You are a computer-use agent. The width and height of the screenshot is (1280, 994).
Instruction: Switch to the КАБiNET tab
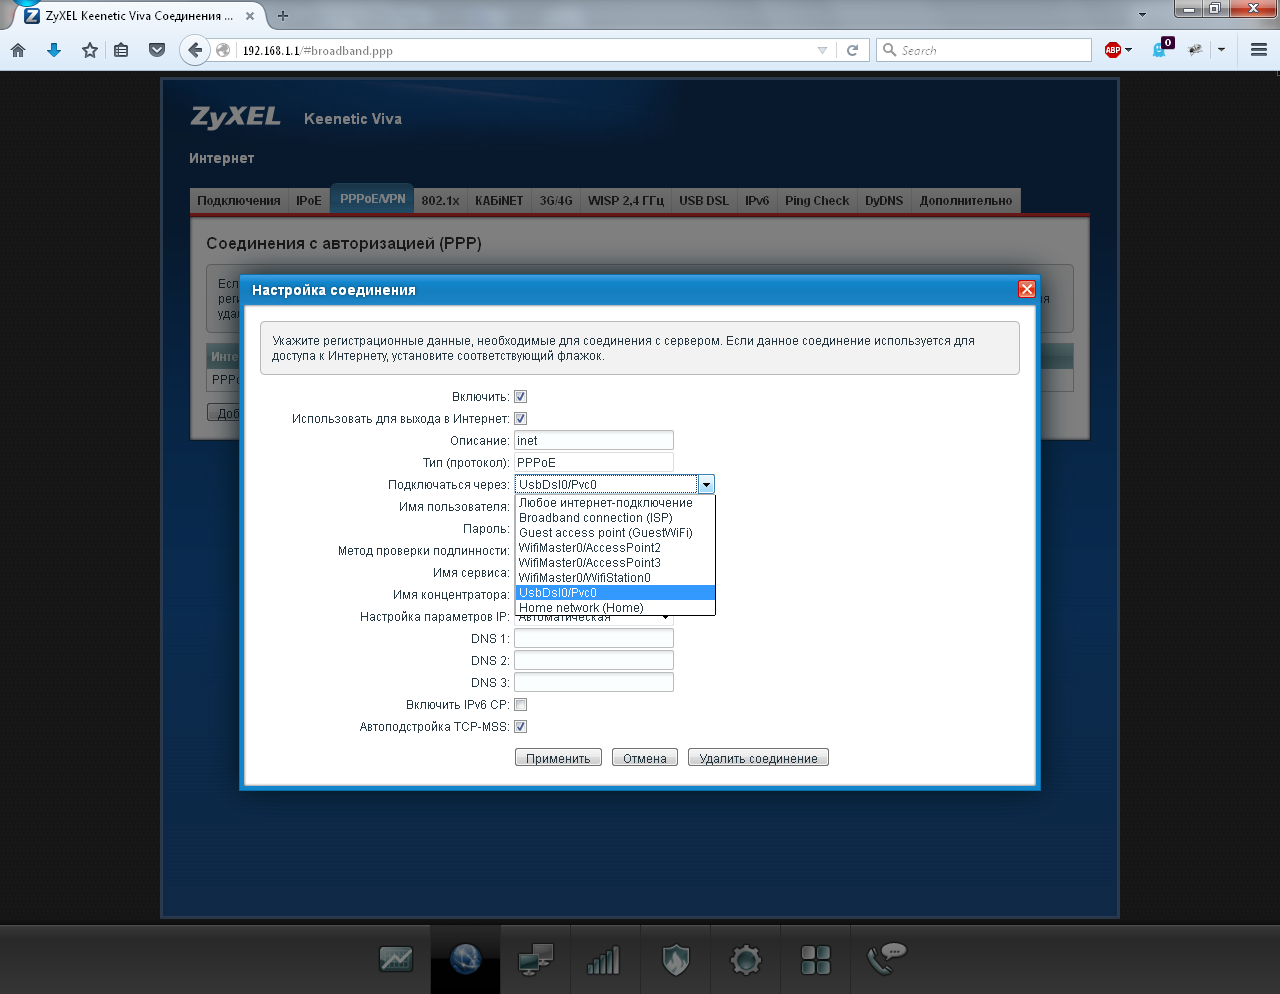pyautogui.click(x=499, y=201)
